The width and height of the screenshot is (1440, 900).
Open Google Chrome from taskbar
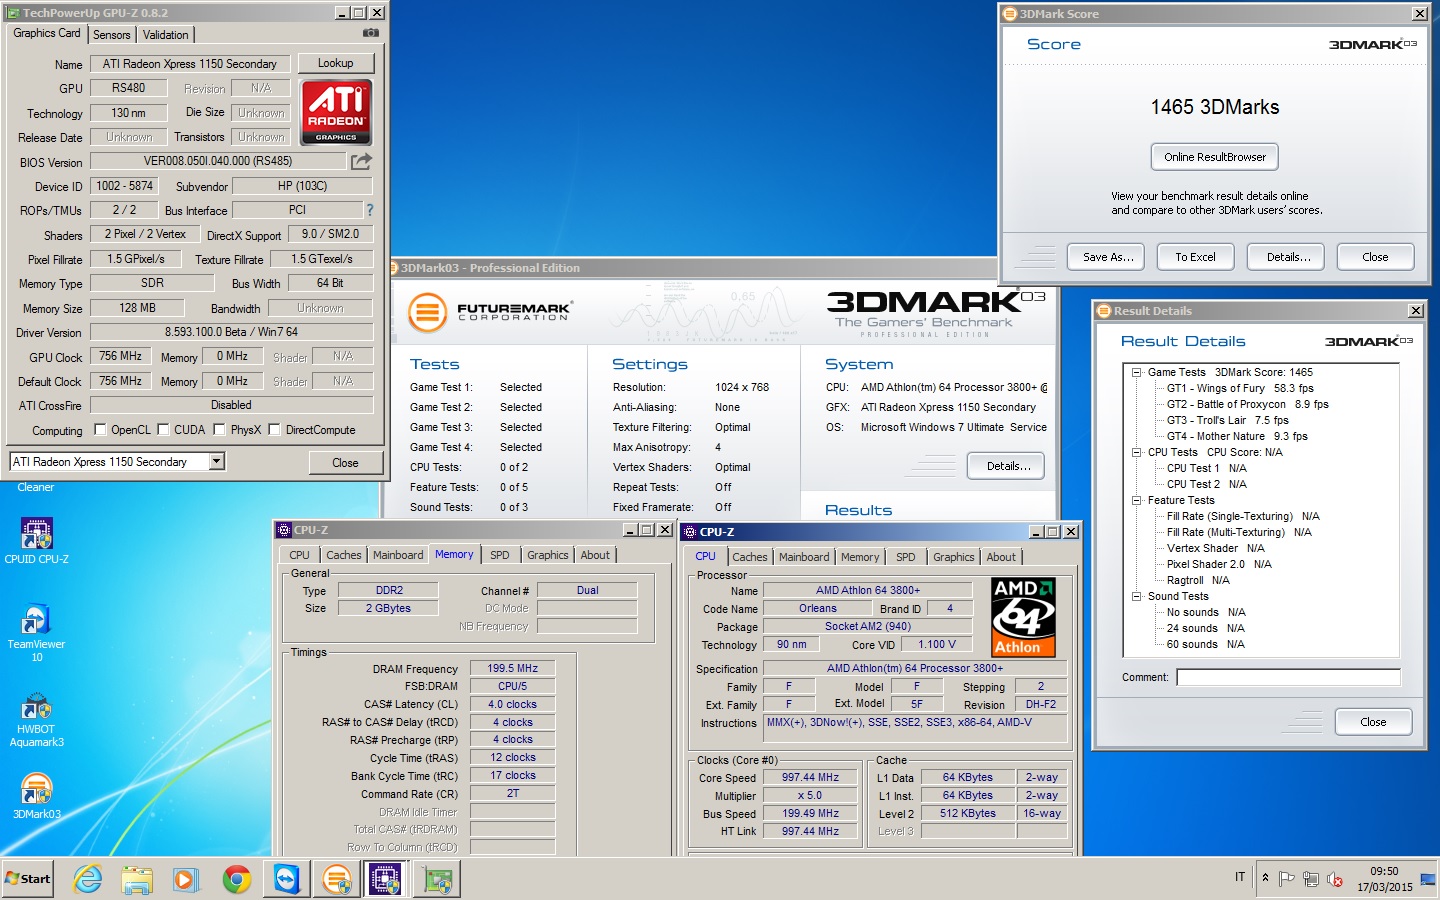point(237,879)
